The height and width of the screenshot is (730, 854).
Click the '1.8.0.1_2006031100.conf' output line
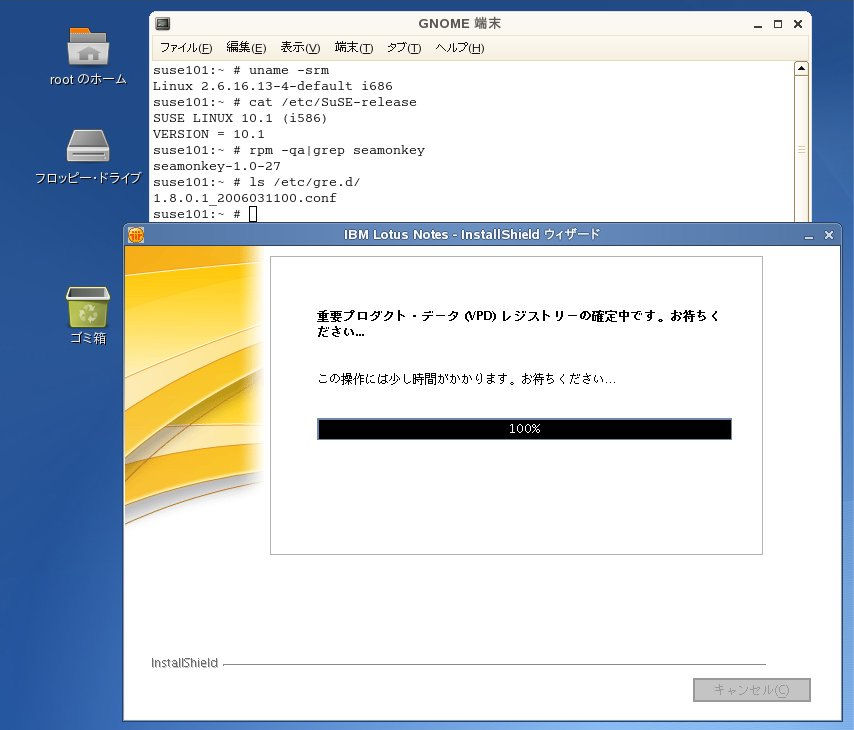pyautogui.click(x=245, y=198)
